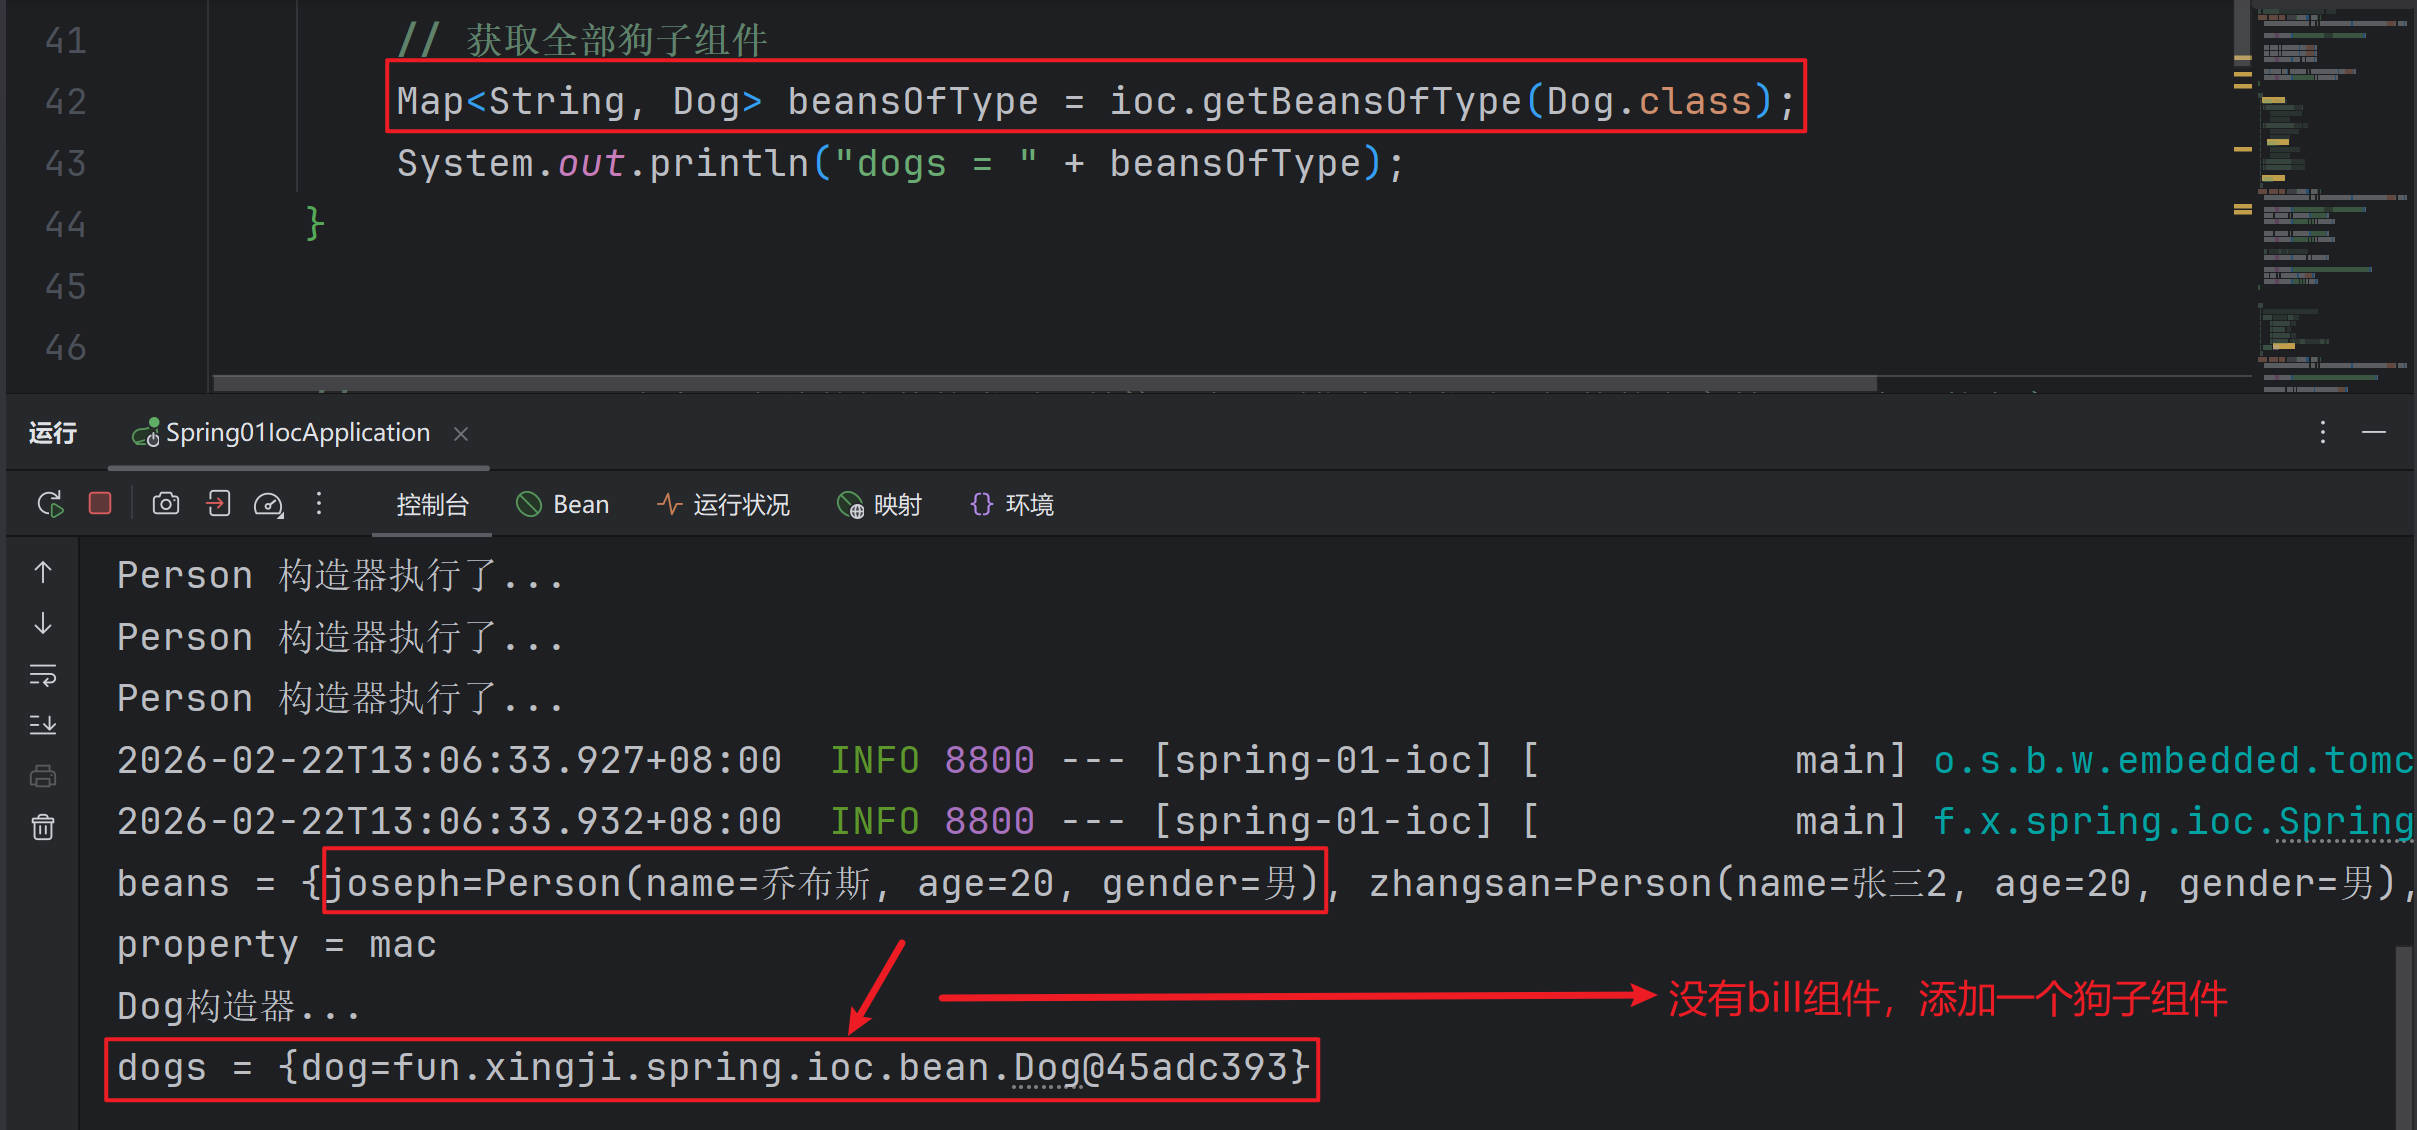Image resolution: width=2417 pixels, height=1130 pixels.
Task: Toggle soft-wrap in console
Action: click(43, 676)
